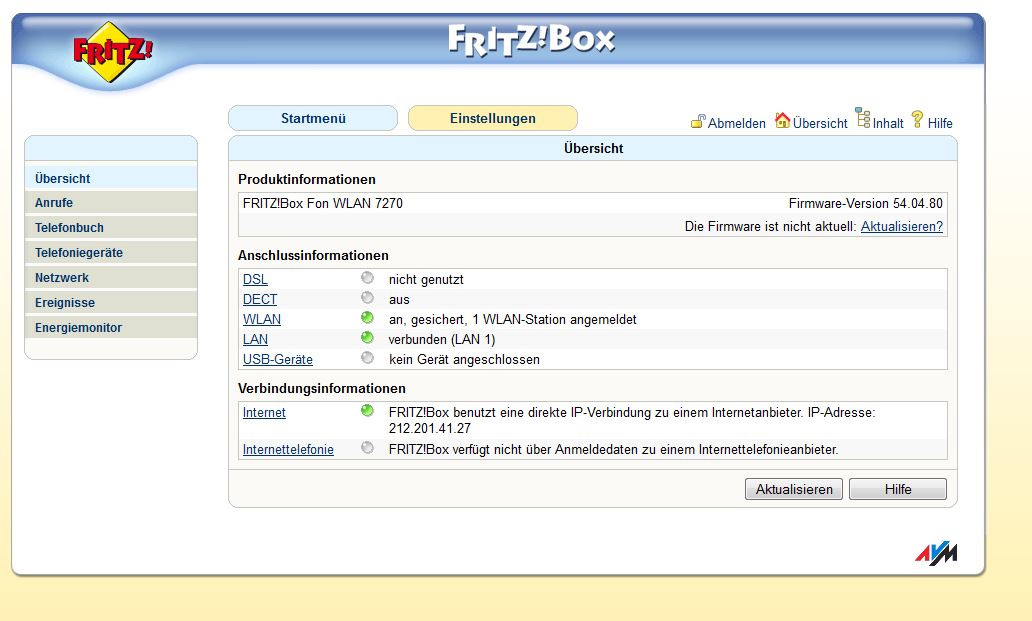The image size is (1032, 621).
Task: Click the green Internet status indicator
Action: 367,410
